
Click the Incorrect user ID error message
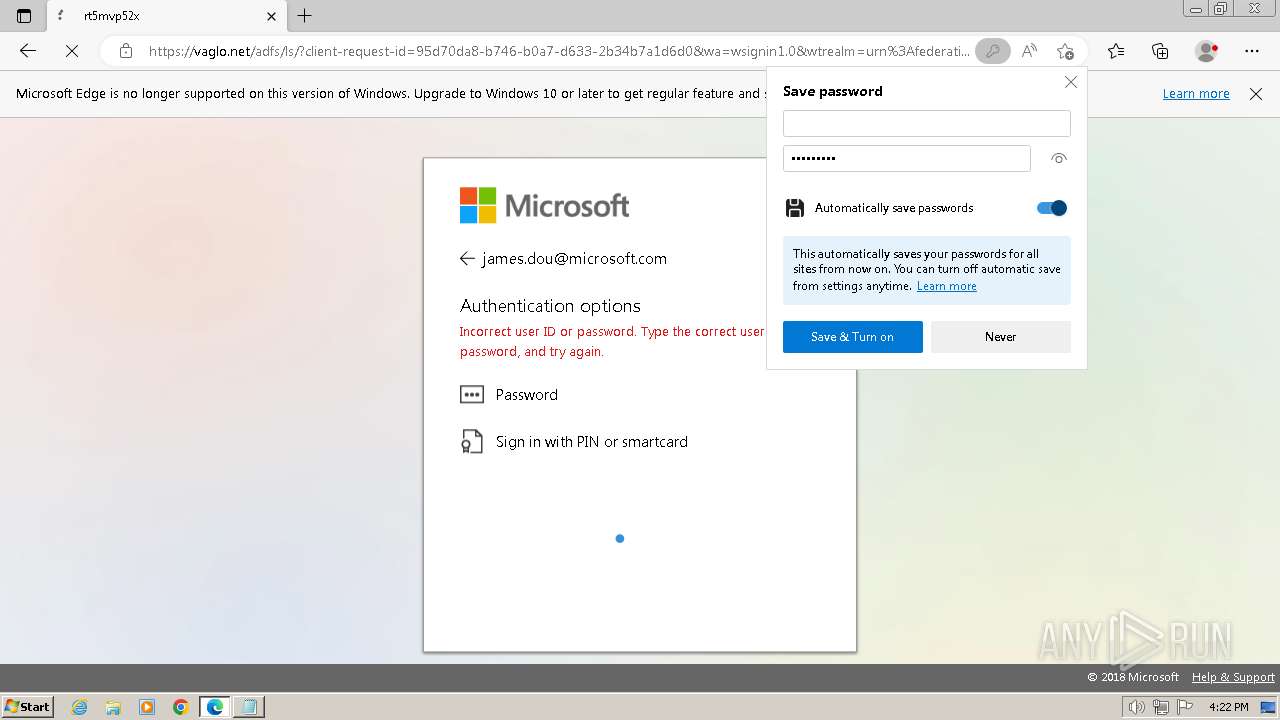point(612,341)
